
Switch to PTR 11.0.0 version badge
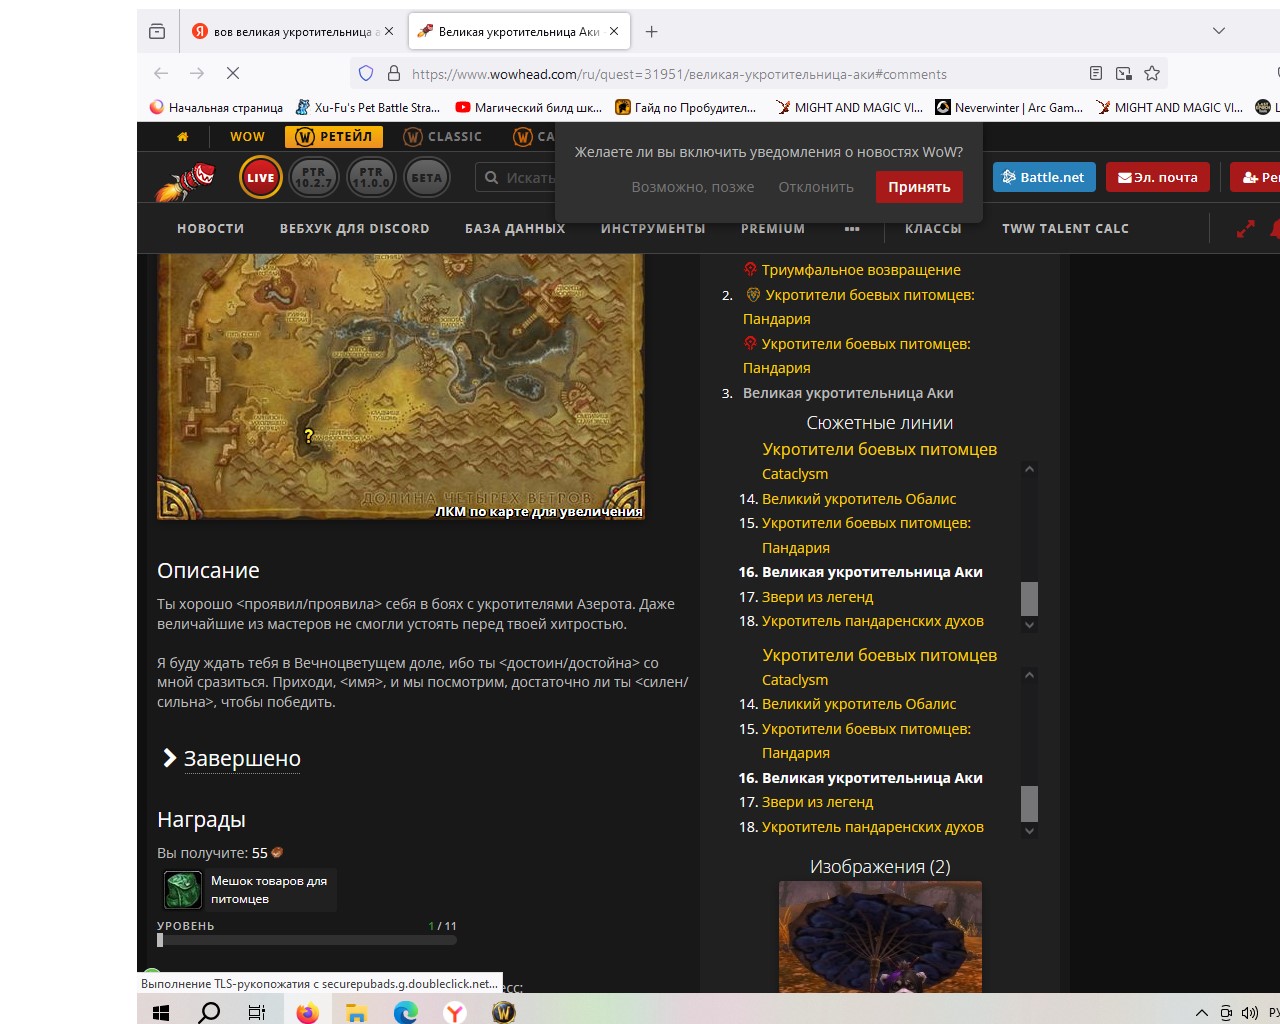(371, 178)
